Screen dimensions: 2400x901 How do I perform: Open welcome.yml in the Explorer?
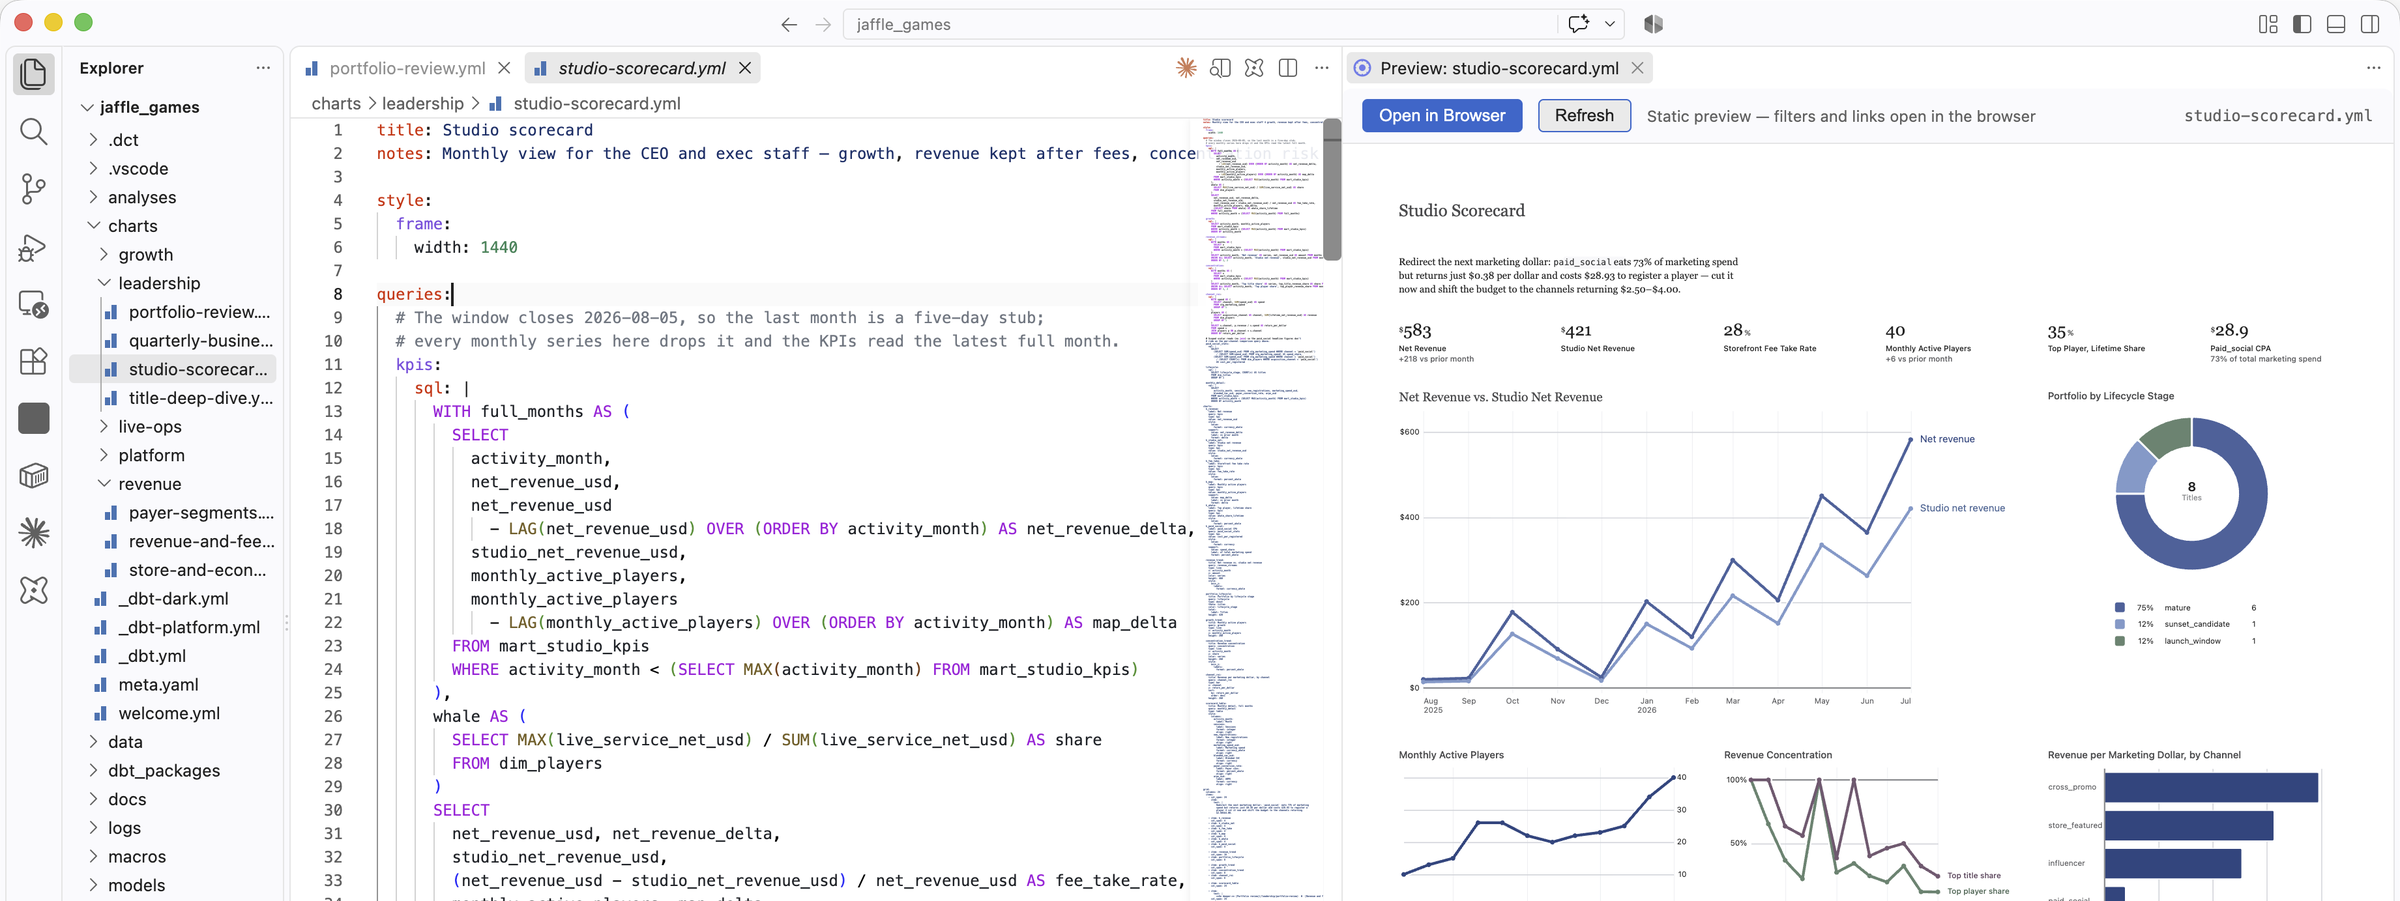coord(169,714)
